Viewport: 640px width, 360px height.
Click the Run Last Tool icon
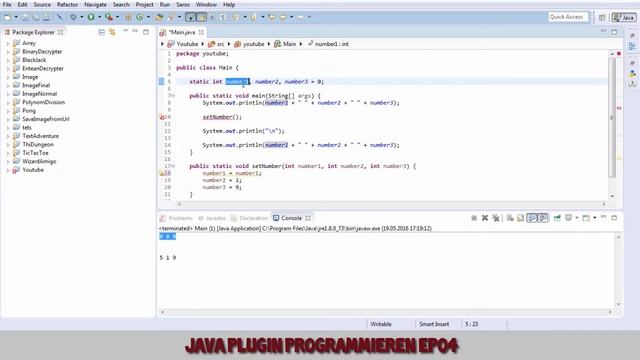click(x=109, y=17)
